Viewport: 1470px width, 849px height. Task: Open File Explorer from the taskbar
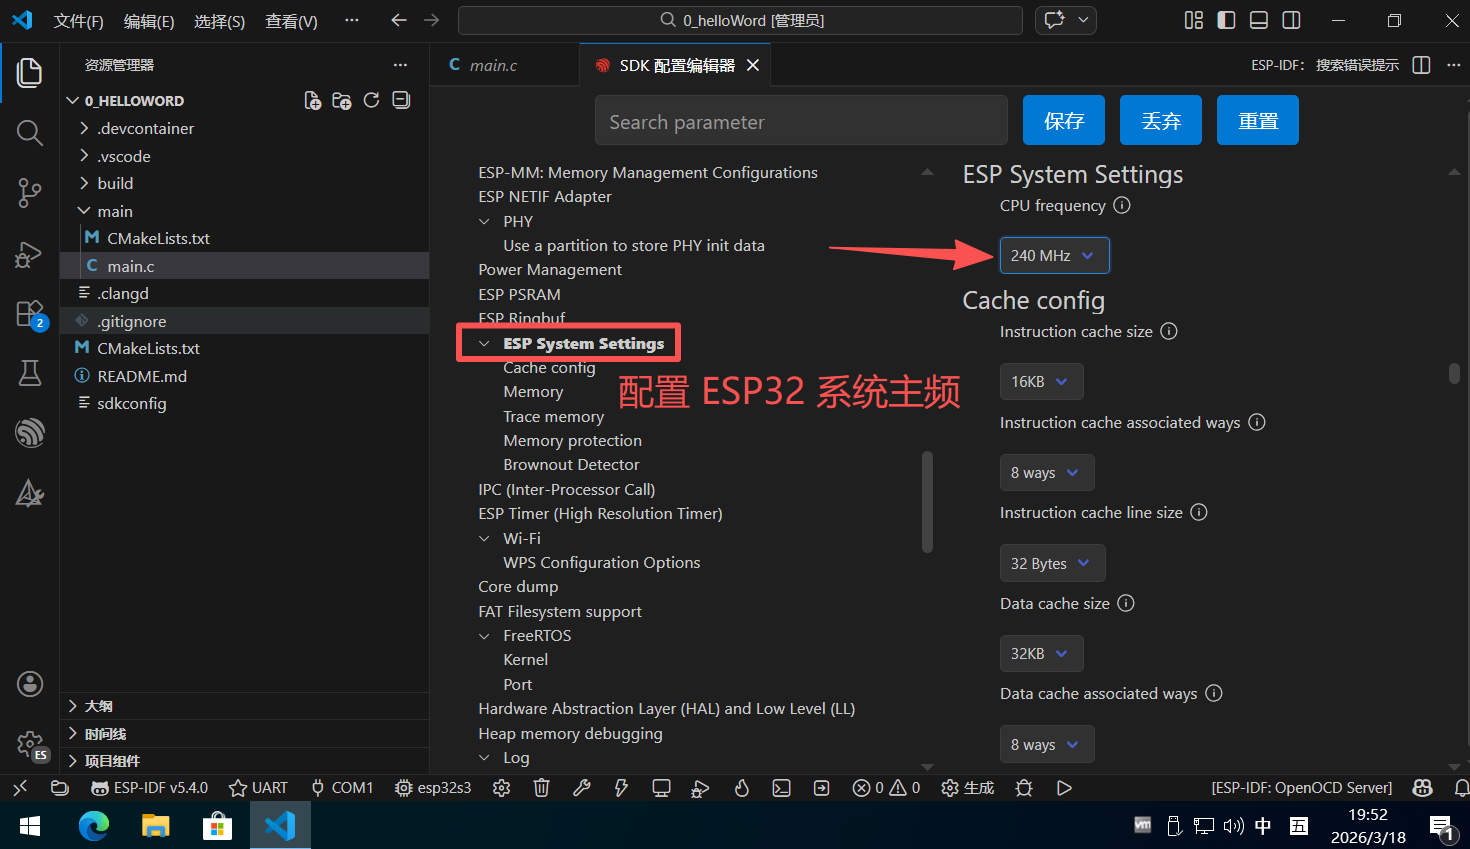pos(156,825)
